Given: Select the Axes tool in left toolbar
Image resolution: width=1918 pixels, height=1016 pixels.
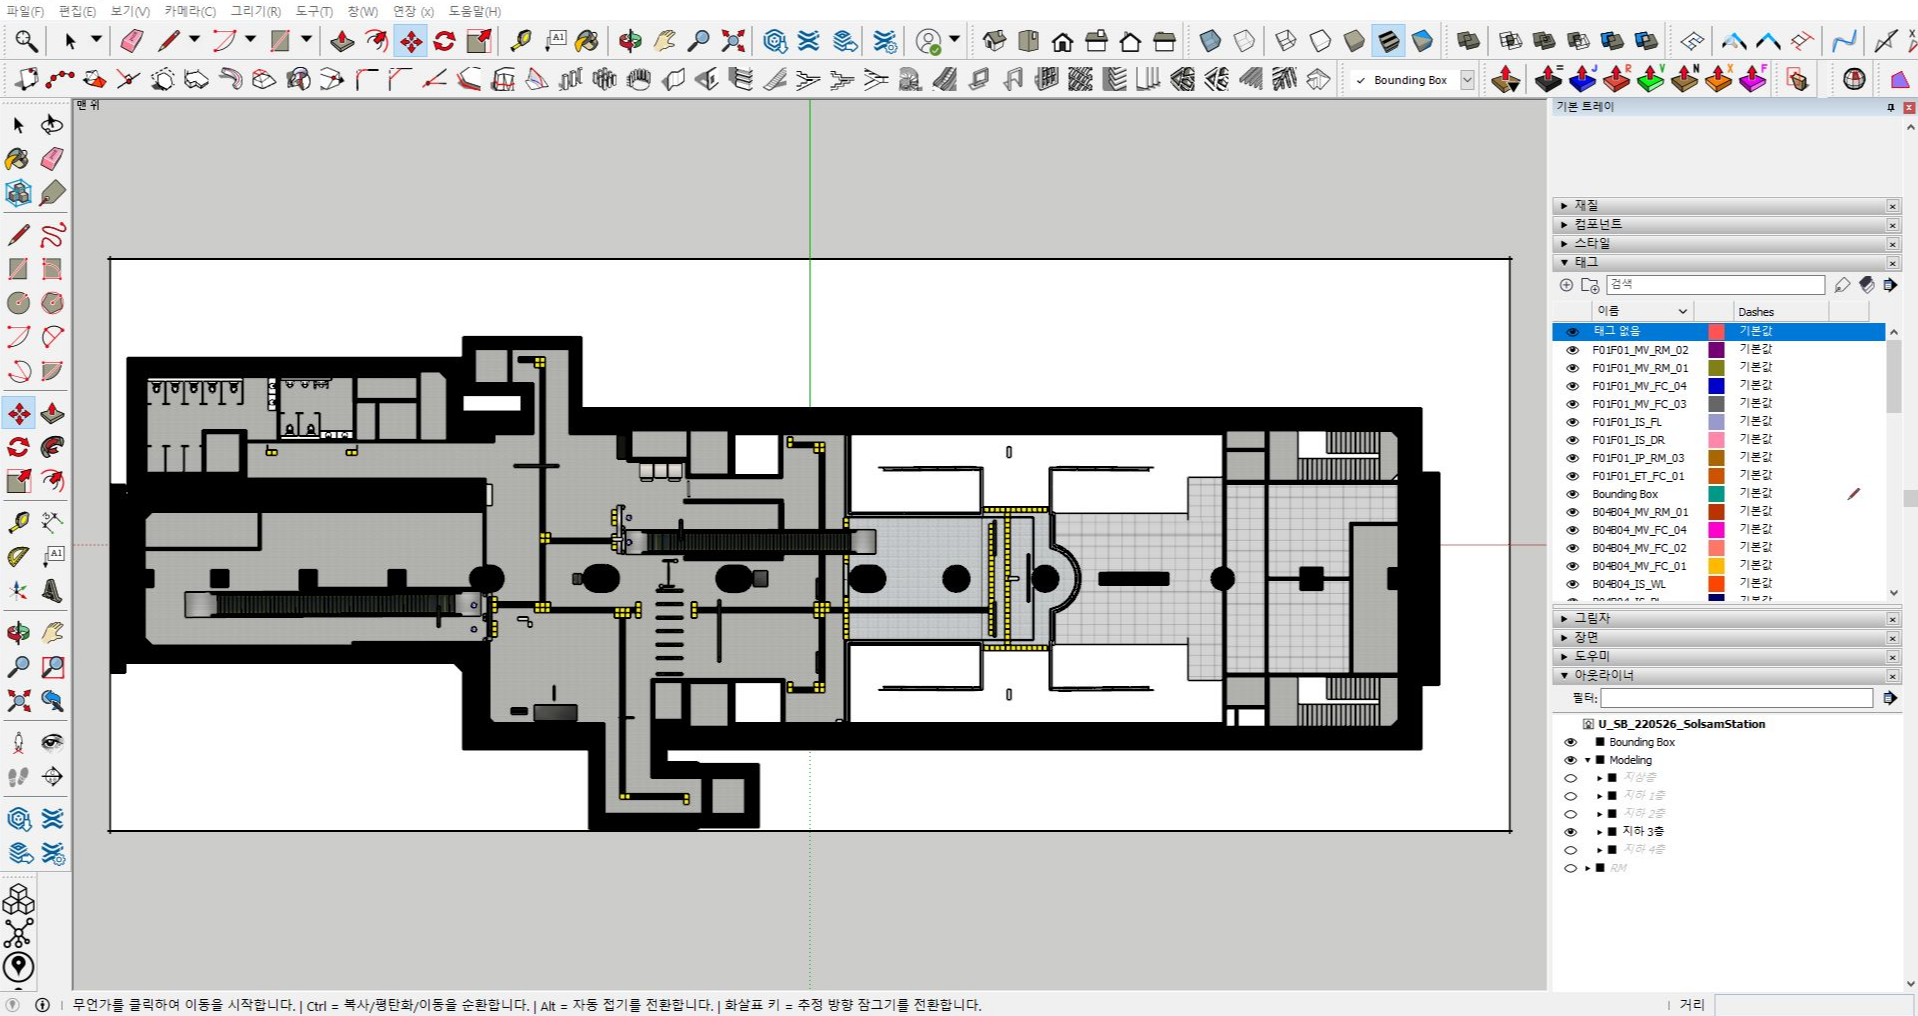Looking at the screenshot, I should coord(18,591).
